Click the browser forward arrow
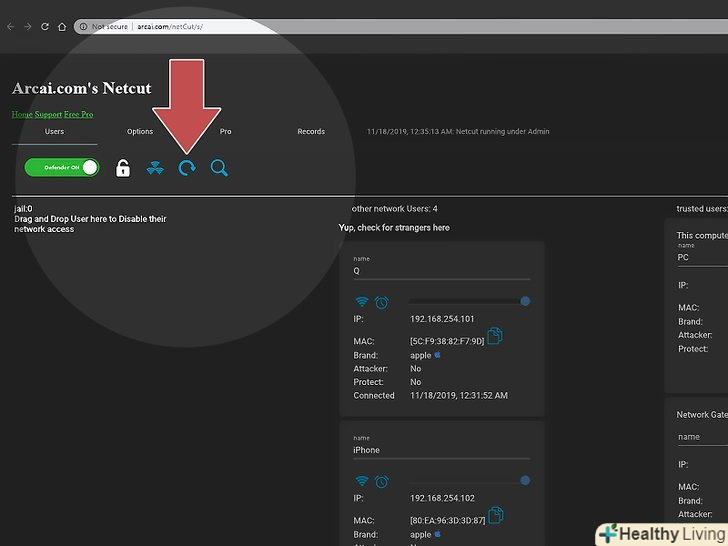Image resolution: width=728 pixels, height=546 pixels. (x=28, y=27)
